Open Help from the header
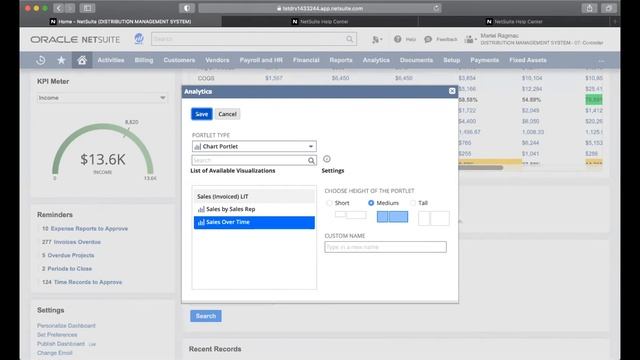Viewport: 640px width, 360px height. pos(404,39)
